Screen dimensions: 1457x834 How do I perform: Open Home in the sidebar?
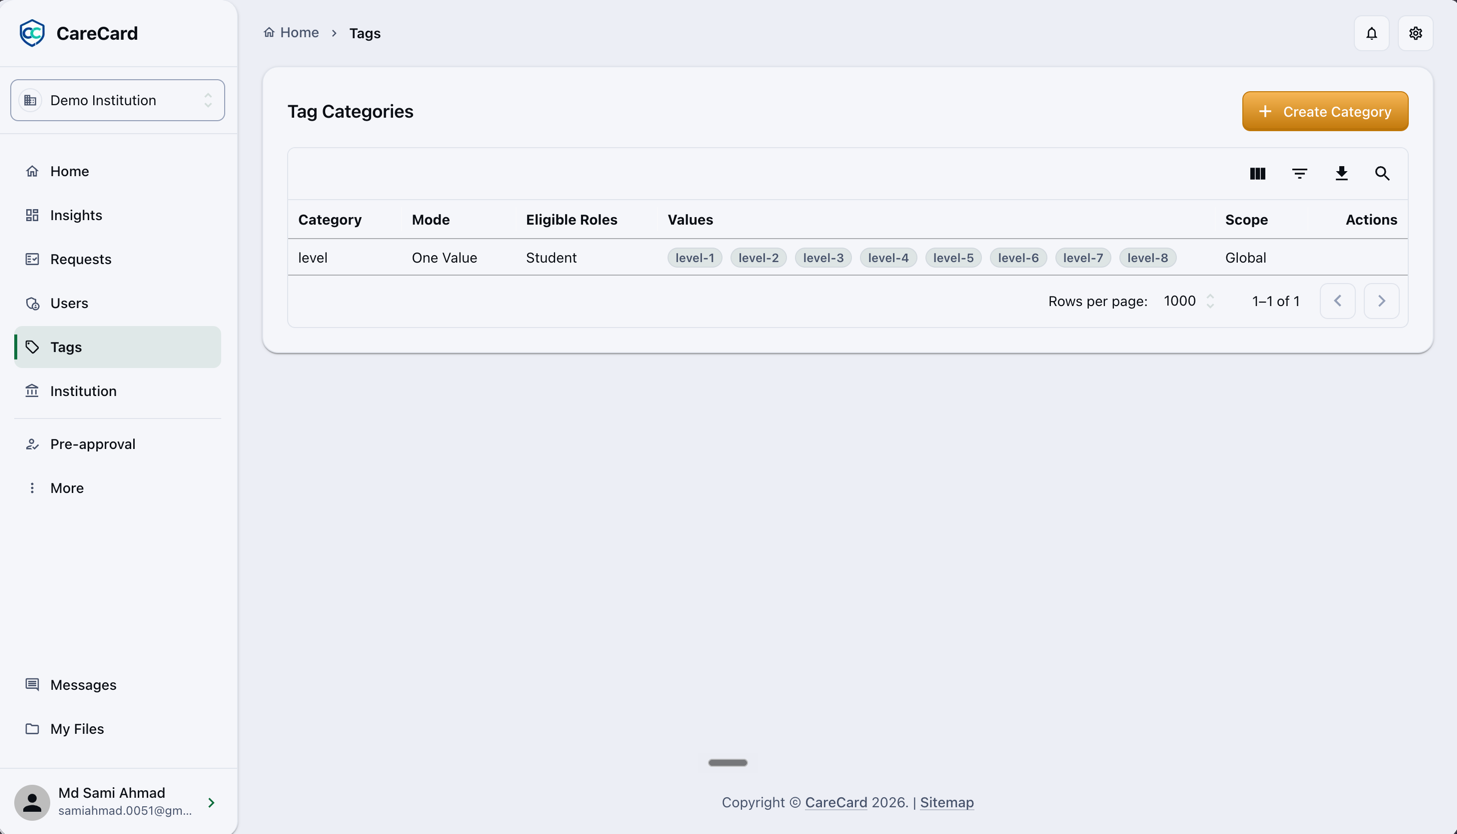117,171
